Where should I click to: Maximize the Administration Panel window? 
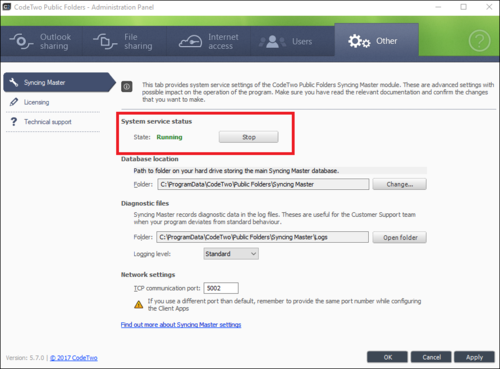point(464,7)
